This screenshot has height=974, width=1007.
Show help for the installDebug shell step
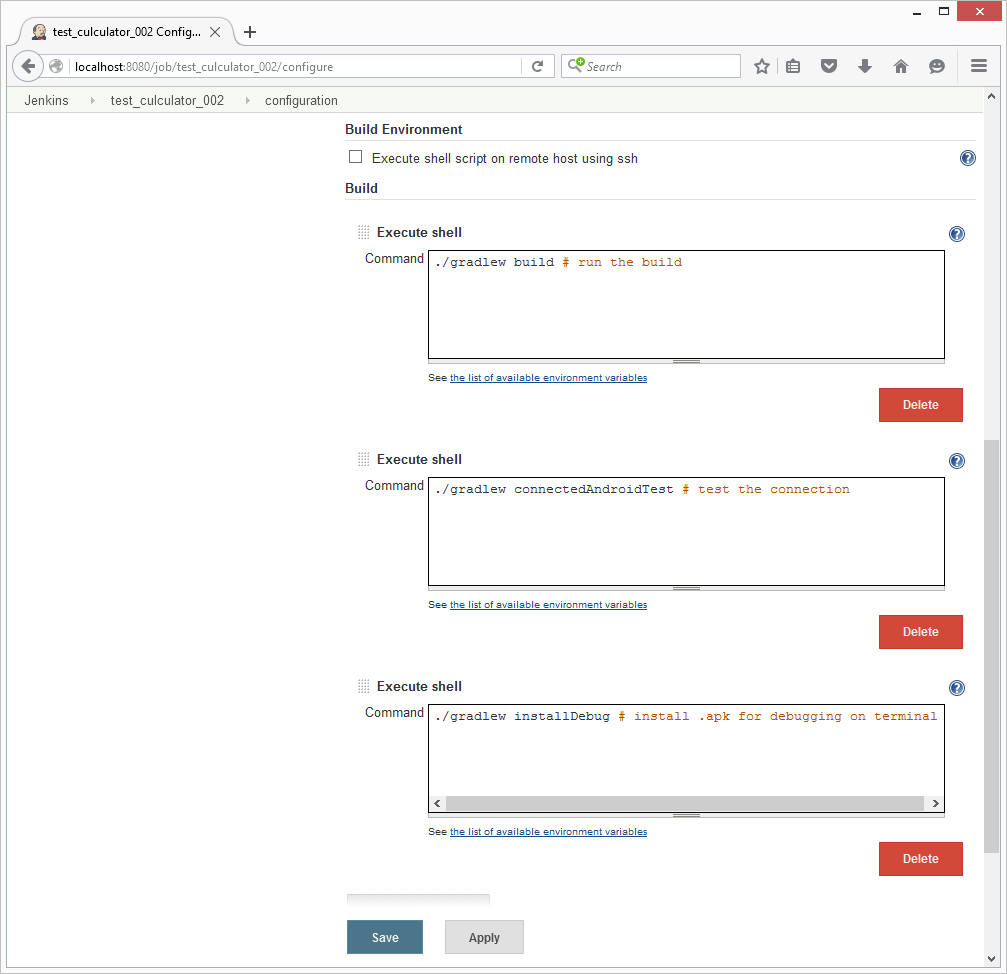pyautogui.click(x=956, y=688)
